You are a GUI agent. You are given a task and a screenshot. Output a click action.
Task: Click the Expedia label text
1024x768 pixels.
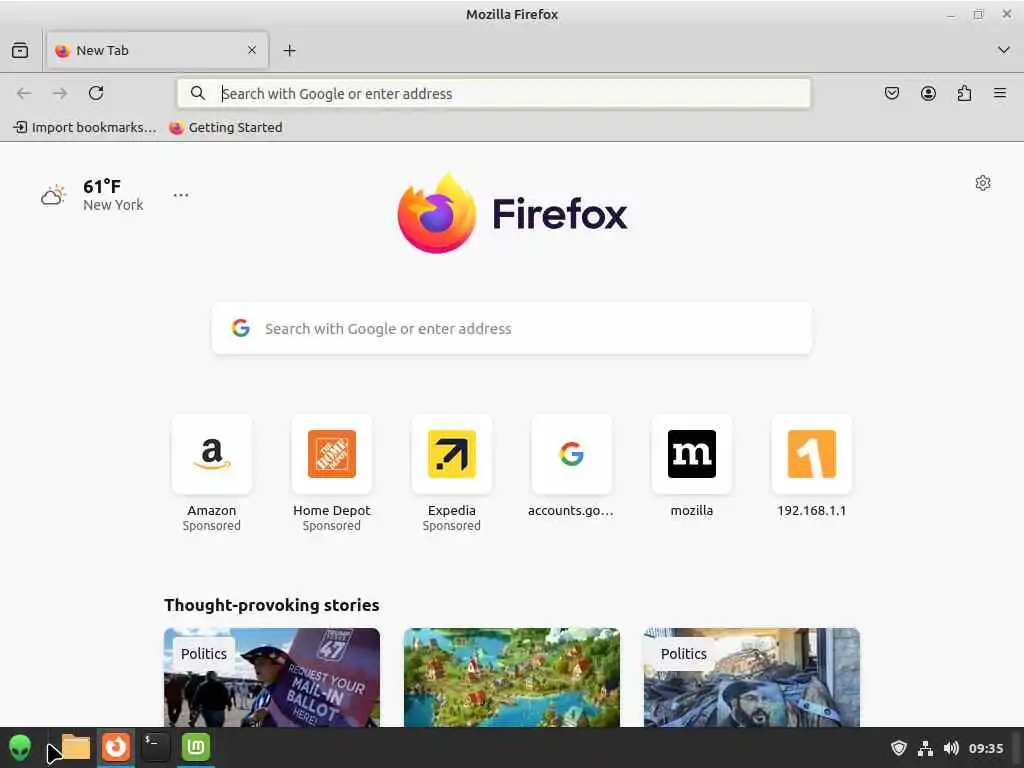[x=452, y=511]
